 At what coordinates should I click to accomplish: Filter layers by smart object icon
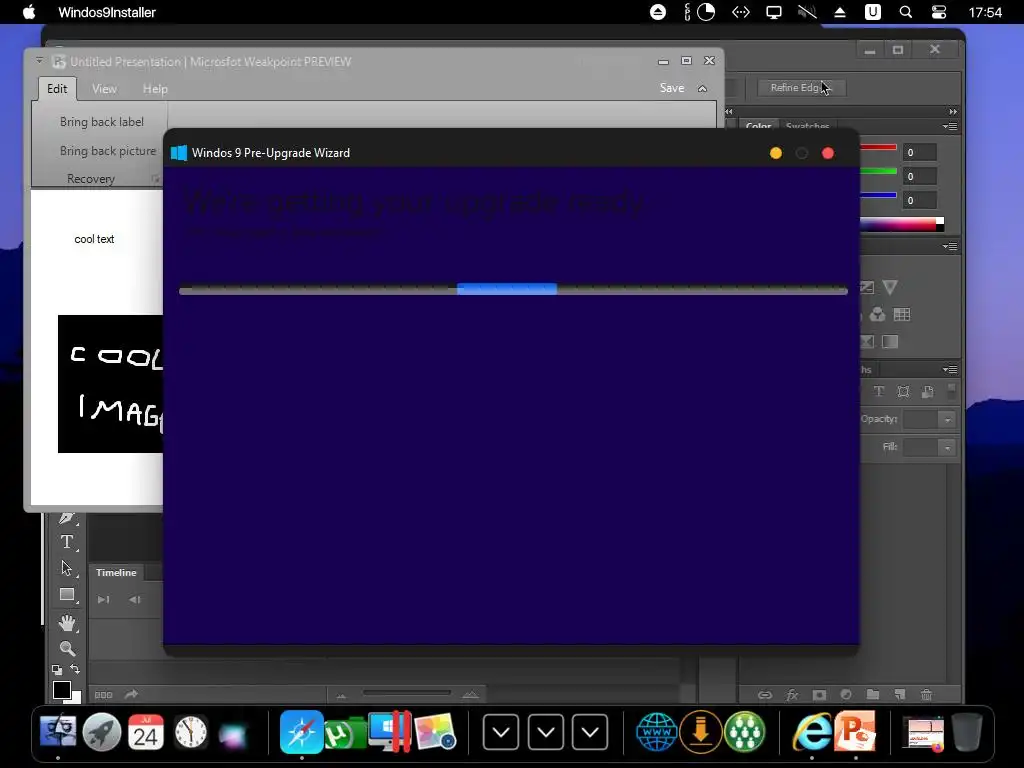[x=927, y=391]
